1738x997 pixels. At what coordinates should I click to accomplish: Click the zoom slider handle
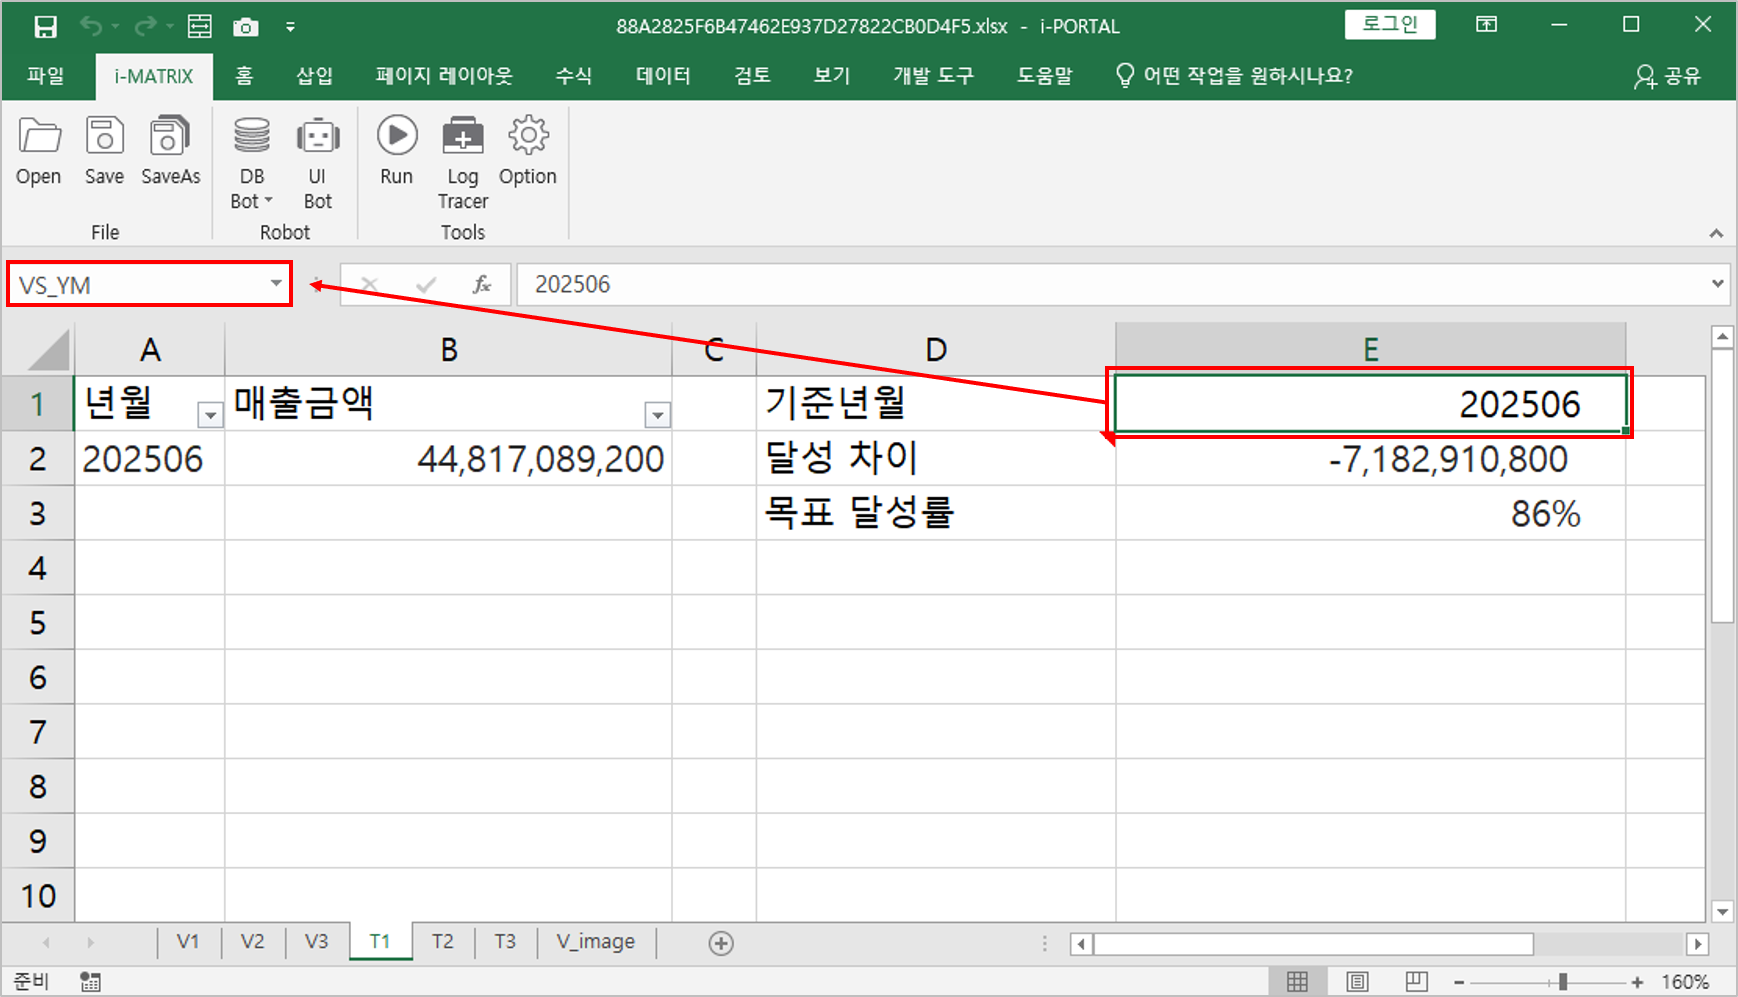(1562, 982)
